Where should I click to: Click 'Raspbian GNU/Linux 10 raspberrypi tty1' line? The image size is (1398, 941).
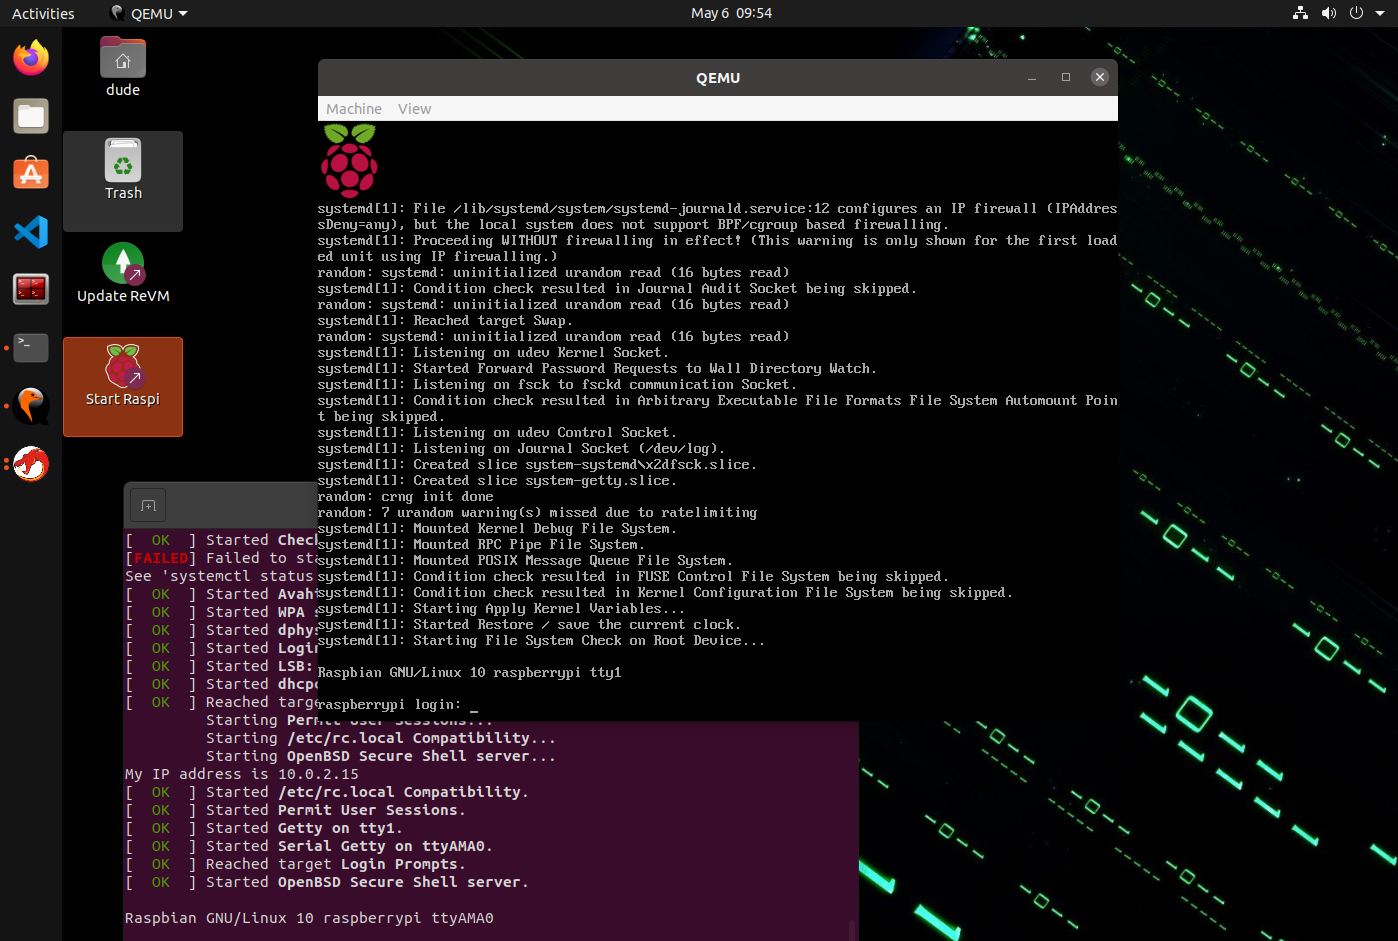pos(469,673)
